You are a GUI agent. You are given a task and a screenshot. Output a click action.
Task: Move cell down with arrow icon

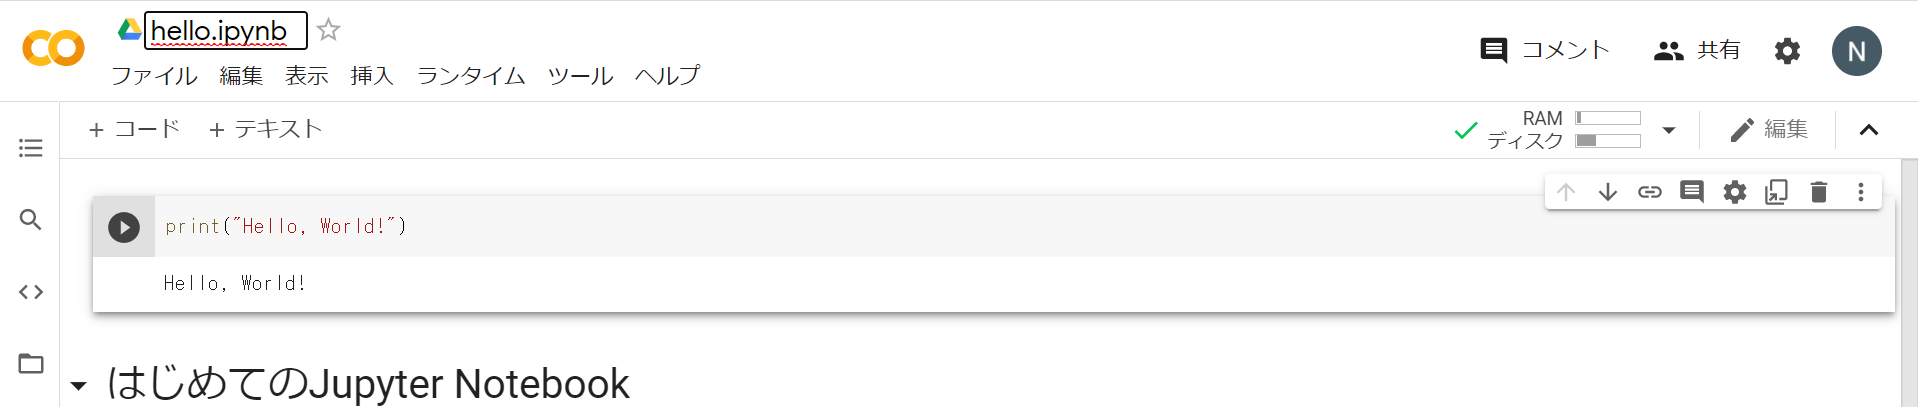pos(1608,192)
